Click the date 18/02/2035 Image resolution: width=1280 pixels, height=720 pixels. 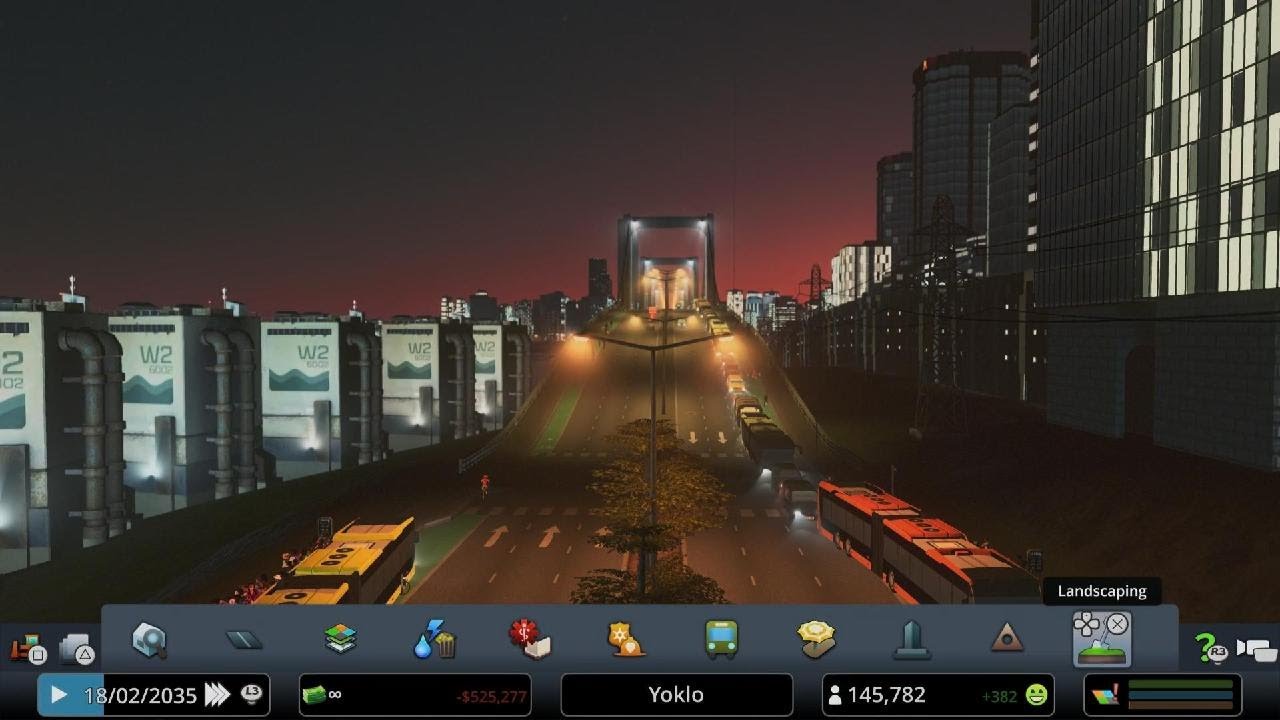click(x=141, y=695)
